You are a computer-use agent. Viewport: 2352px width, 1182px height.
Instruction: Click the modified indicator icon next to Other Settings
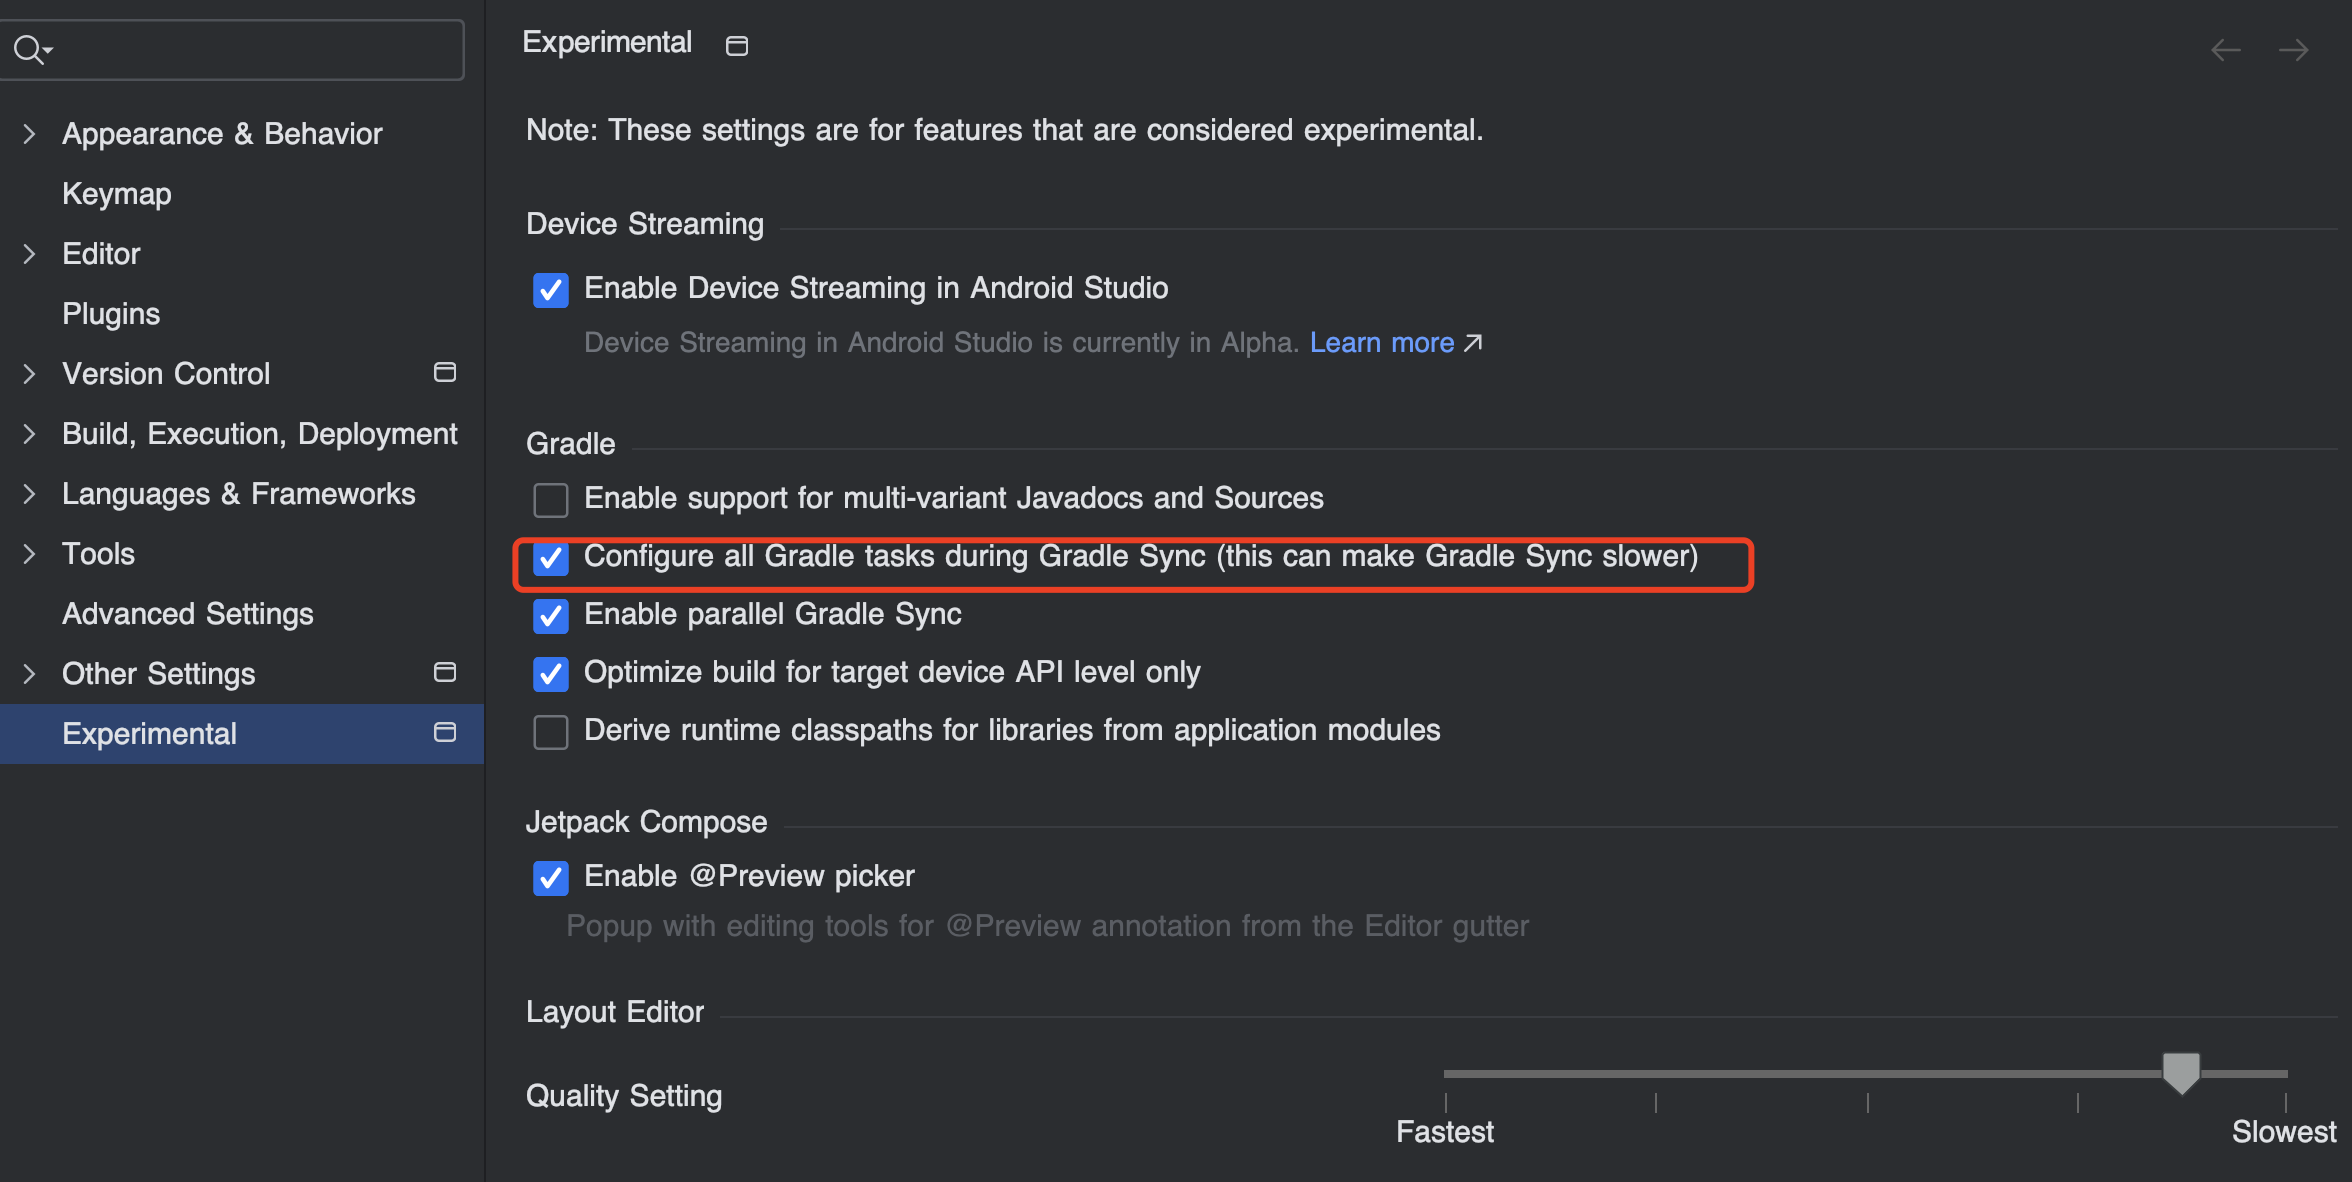[445, 672]
